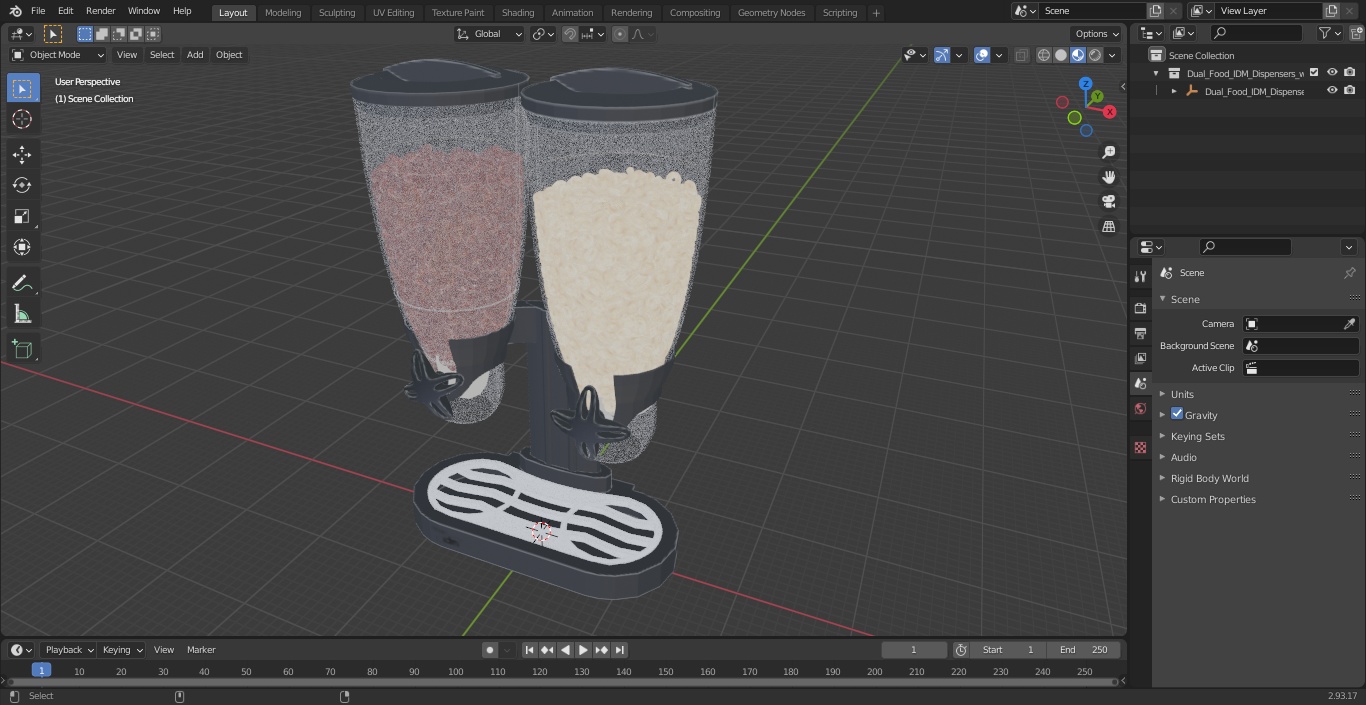The image size is (1366, 705).
Task: Click the Blender logo menu
Action: pos(16,11)
